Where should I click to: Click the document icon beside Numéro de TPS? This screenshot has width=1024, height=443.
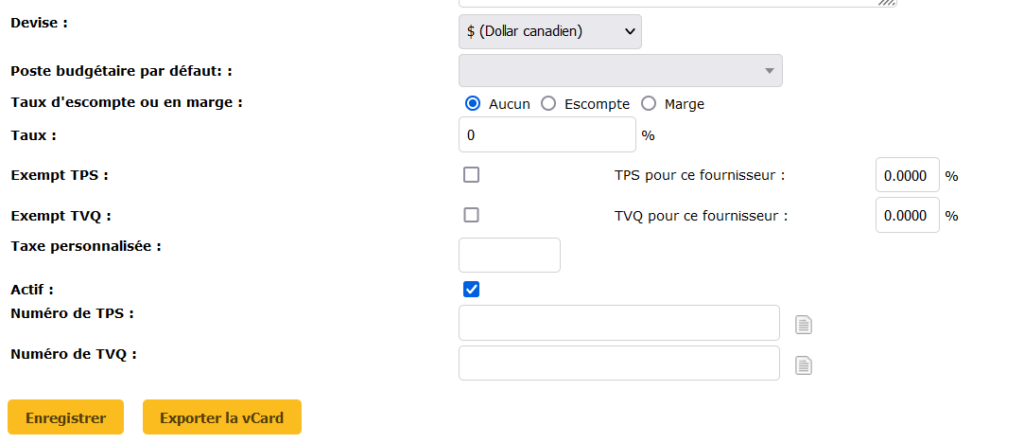[x=803, y=324]
